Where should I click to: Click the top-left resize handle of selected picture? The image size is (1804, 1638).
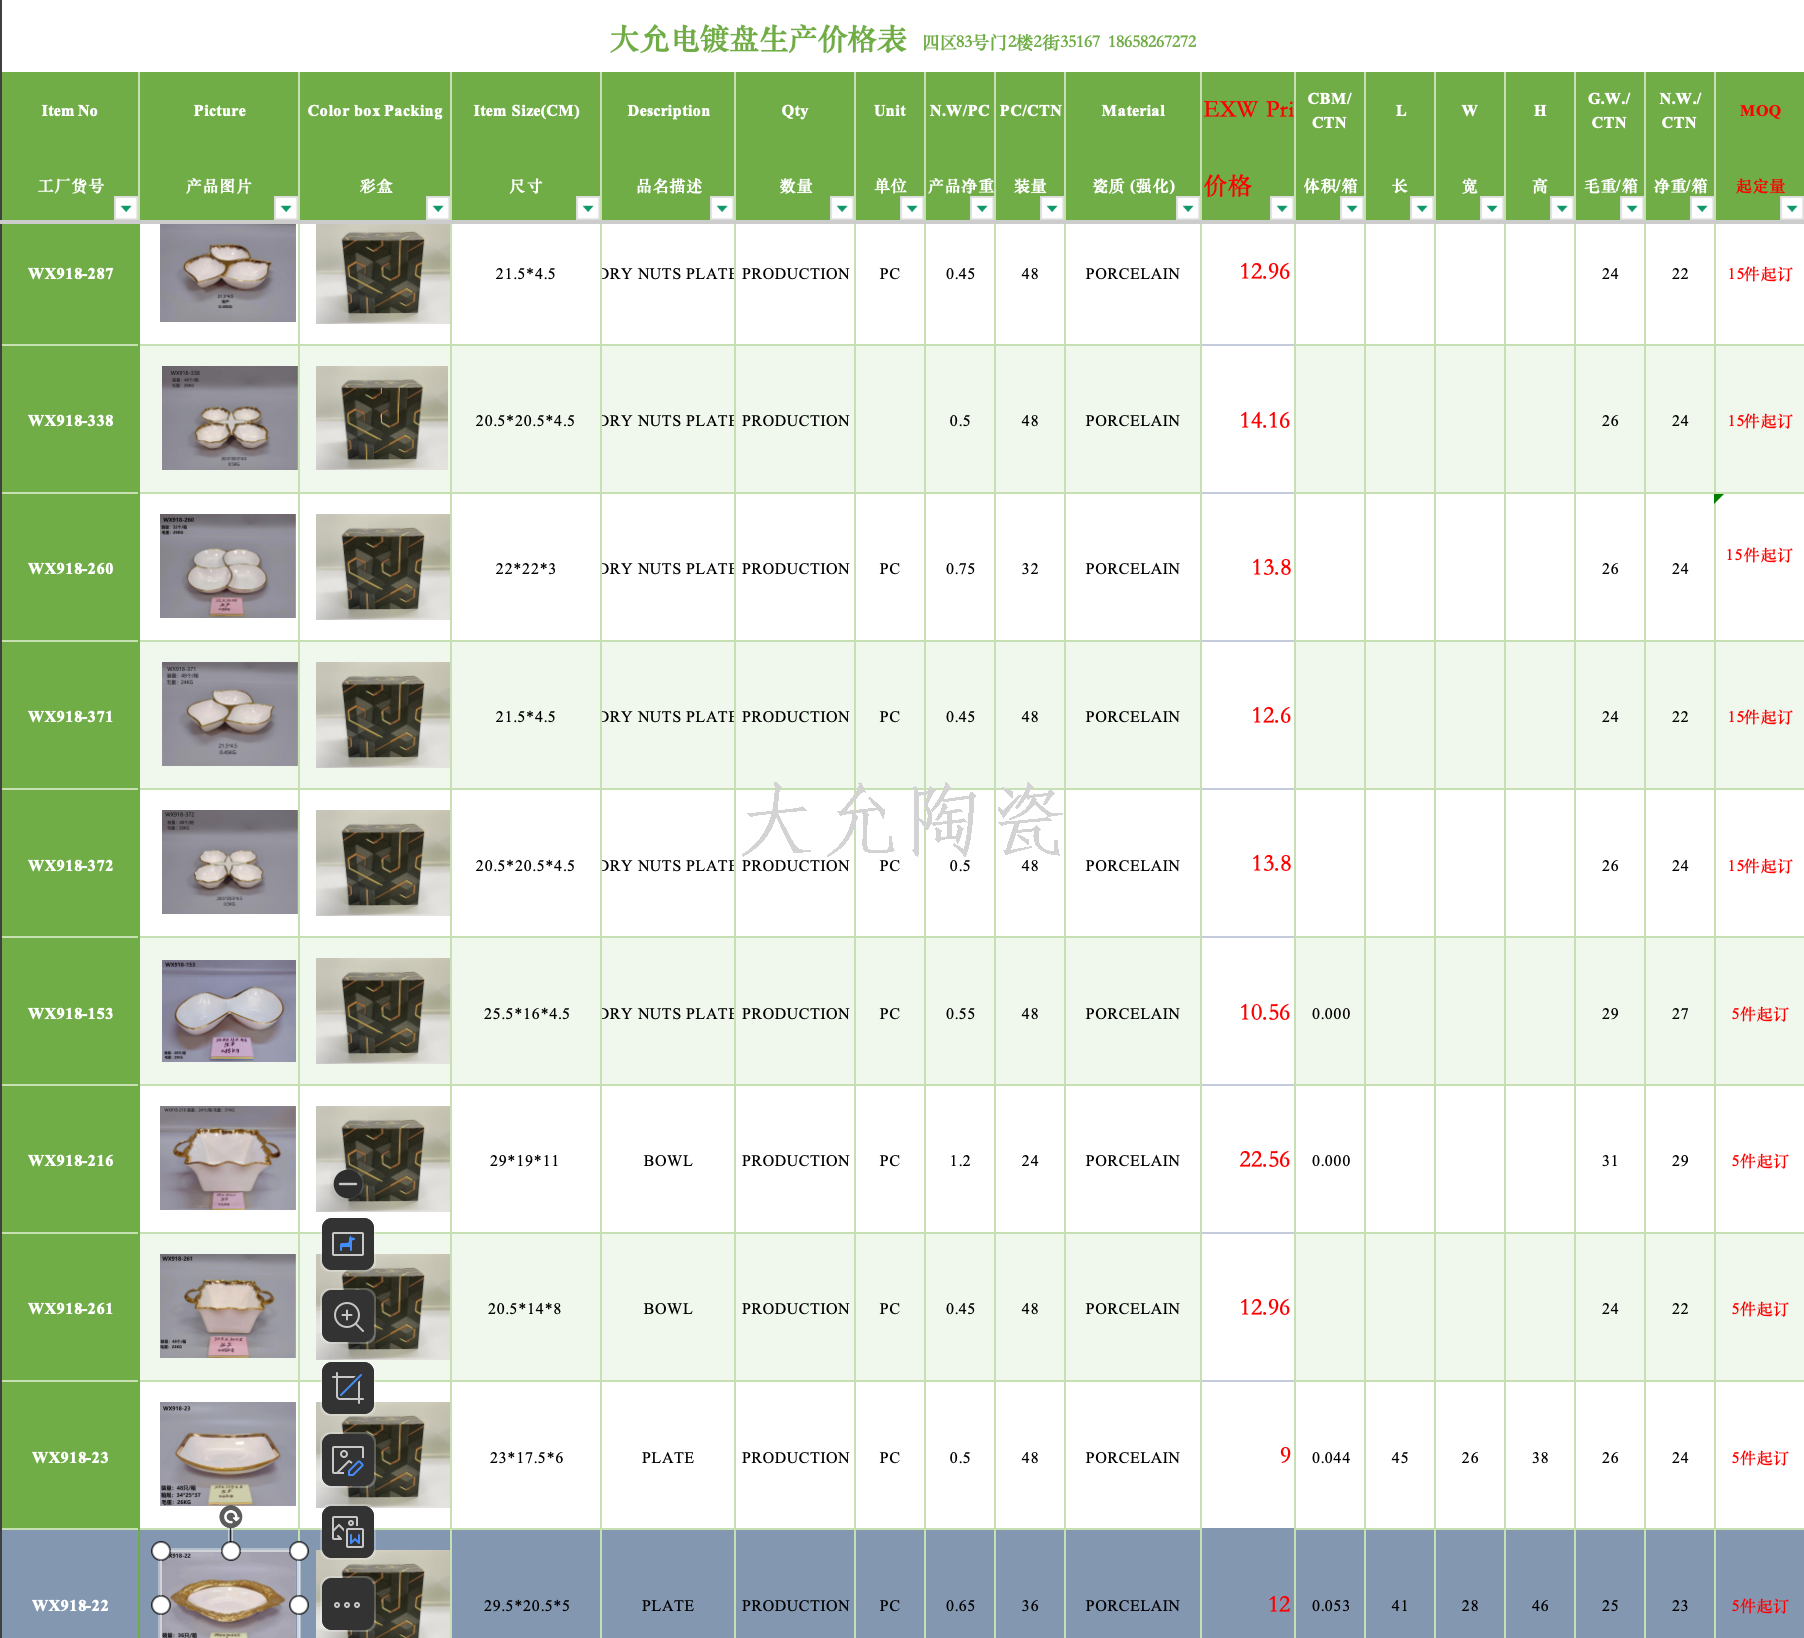coord(161,1551)
